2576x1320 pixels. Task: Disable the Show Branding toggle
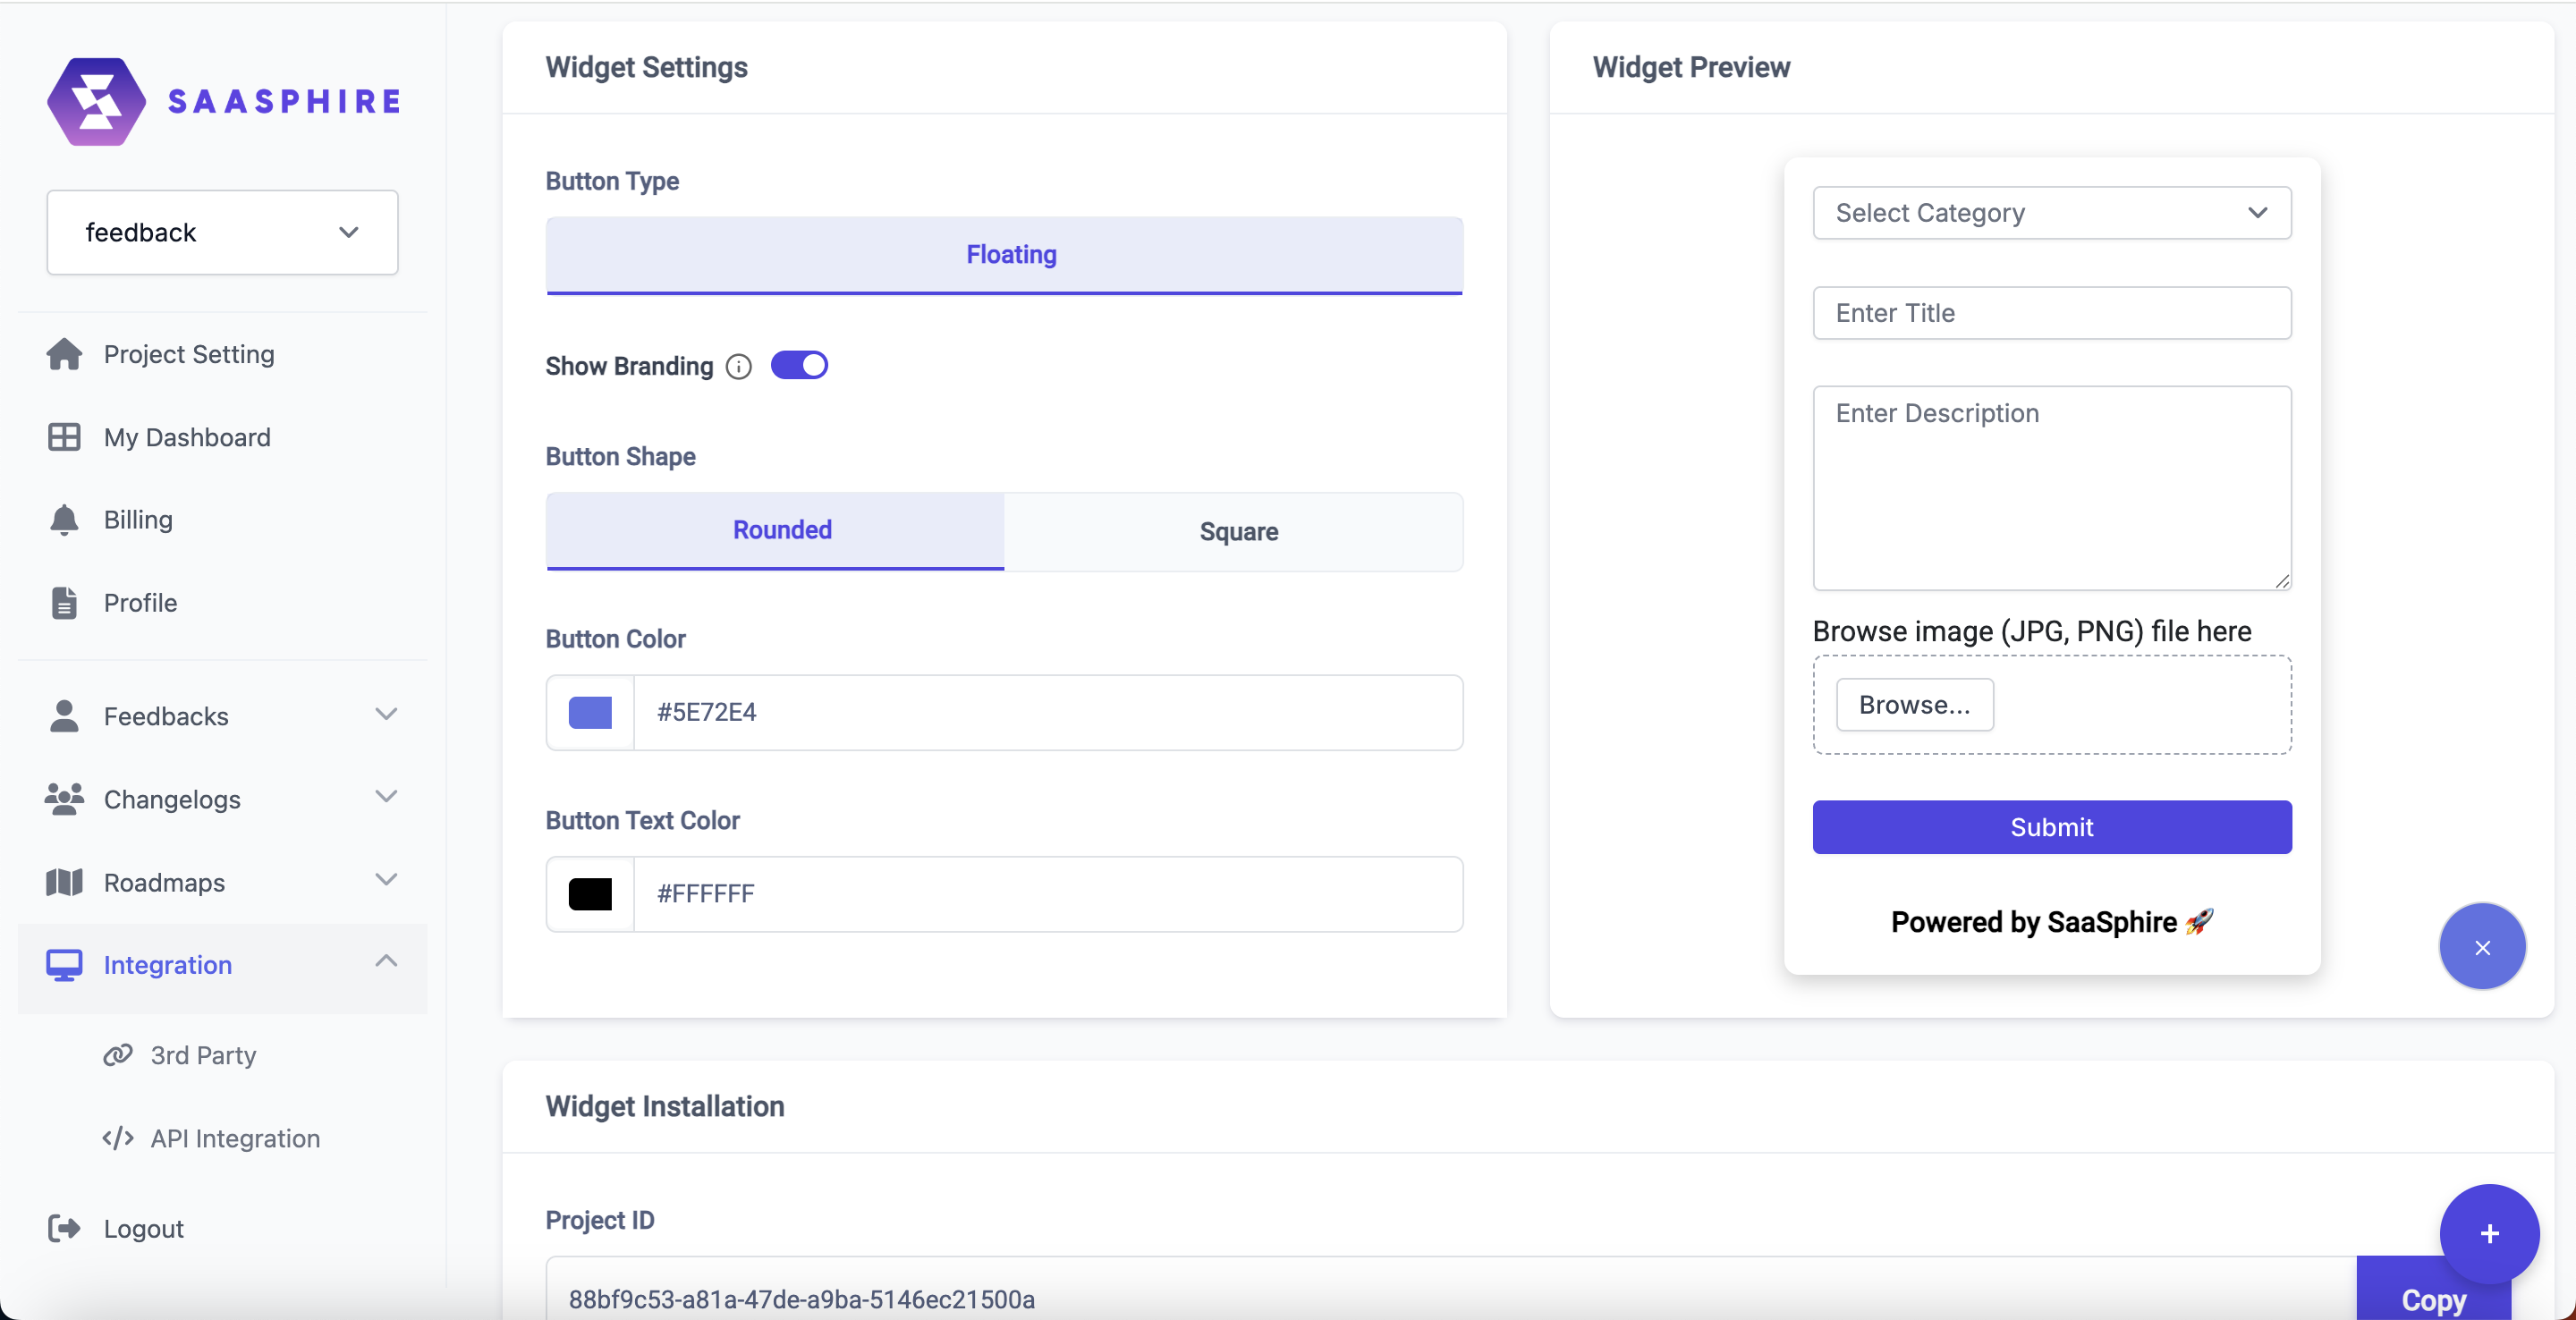pyautogui.click(x=799, y=366)
